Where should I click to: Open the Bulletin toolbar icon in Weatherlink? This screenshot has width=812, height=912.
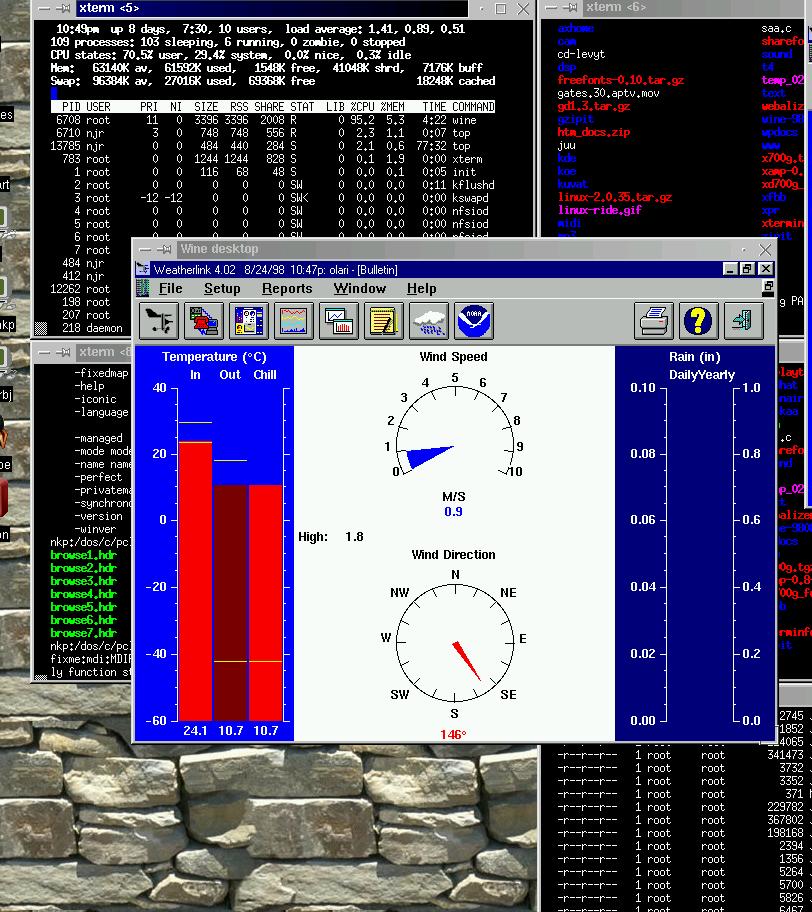tap(248, 320)
